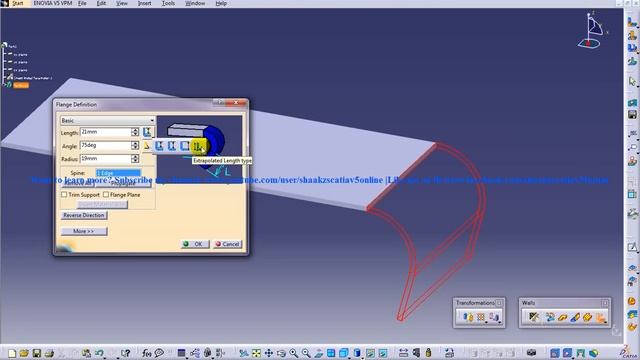
Task: Click the Extrusion icon in the Walls toolbar
Action: [x=587, y=317]
